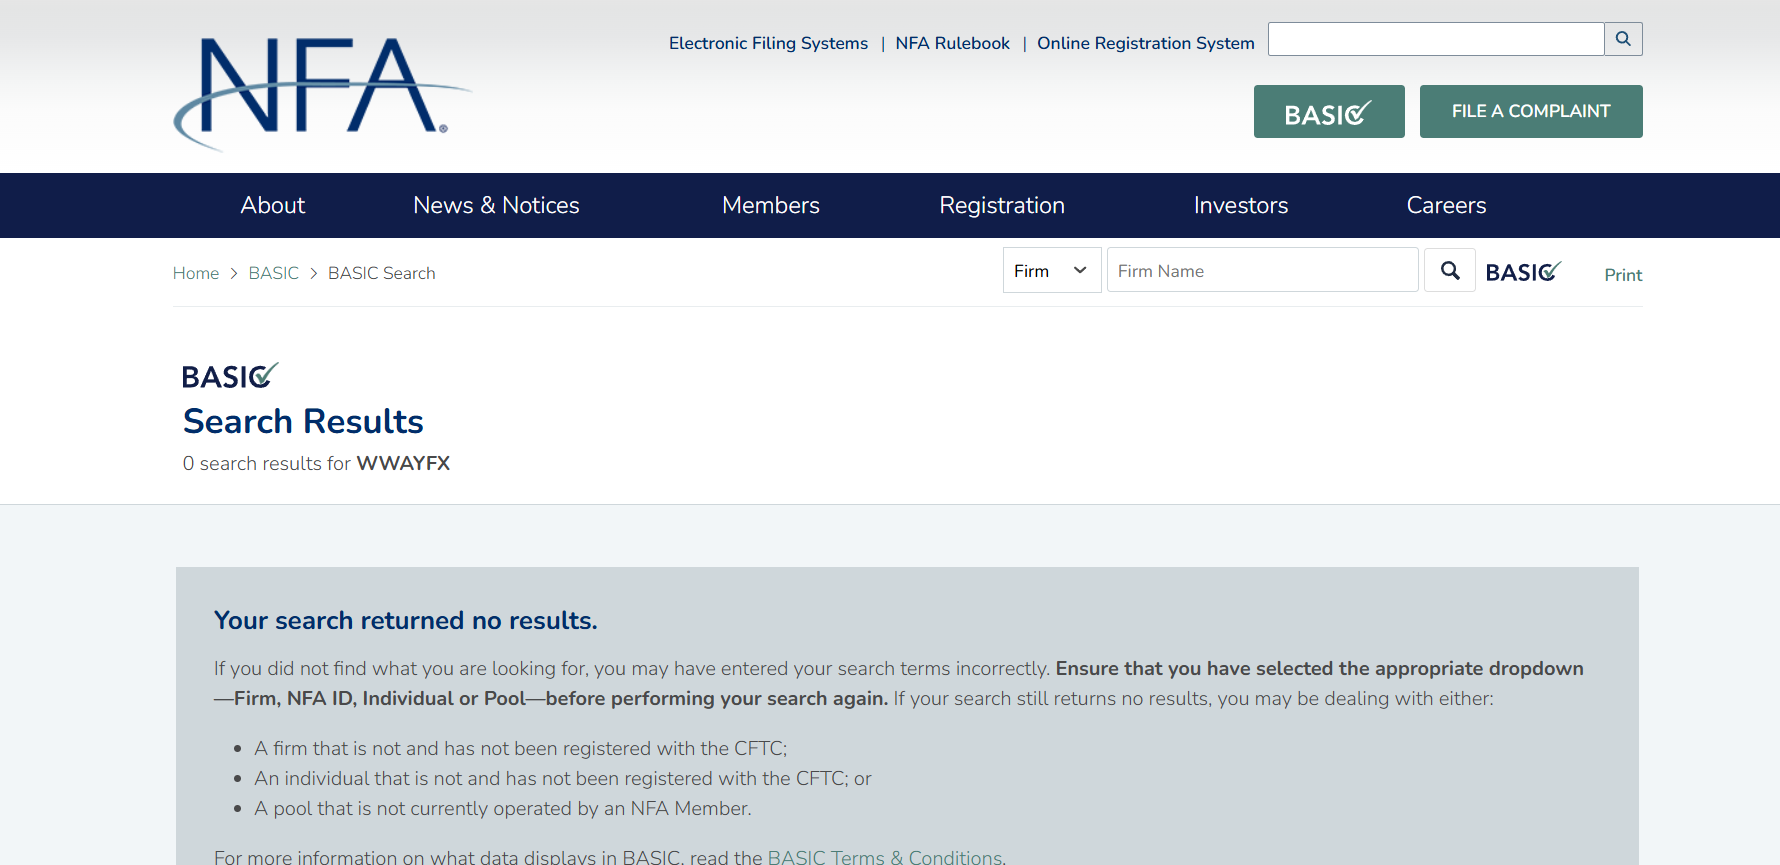Click the NFA logo
The width and height of the screenshot is (1780, 865).
point(322,93)
